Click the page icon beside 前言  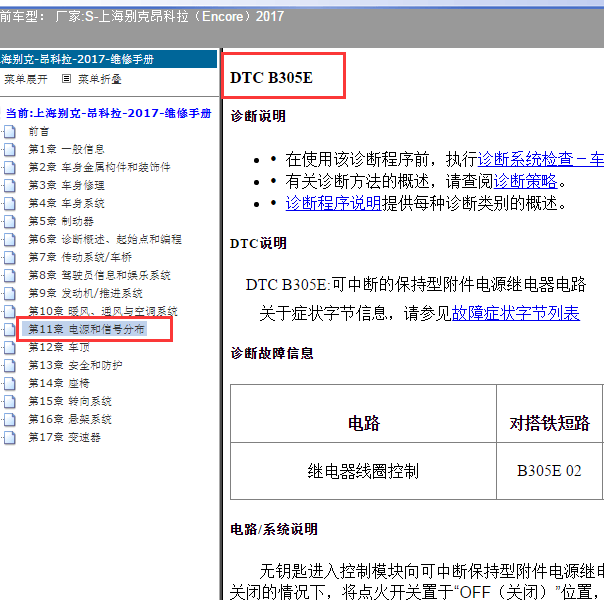pyautogui.click(x=10, y=132)
